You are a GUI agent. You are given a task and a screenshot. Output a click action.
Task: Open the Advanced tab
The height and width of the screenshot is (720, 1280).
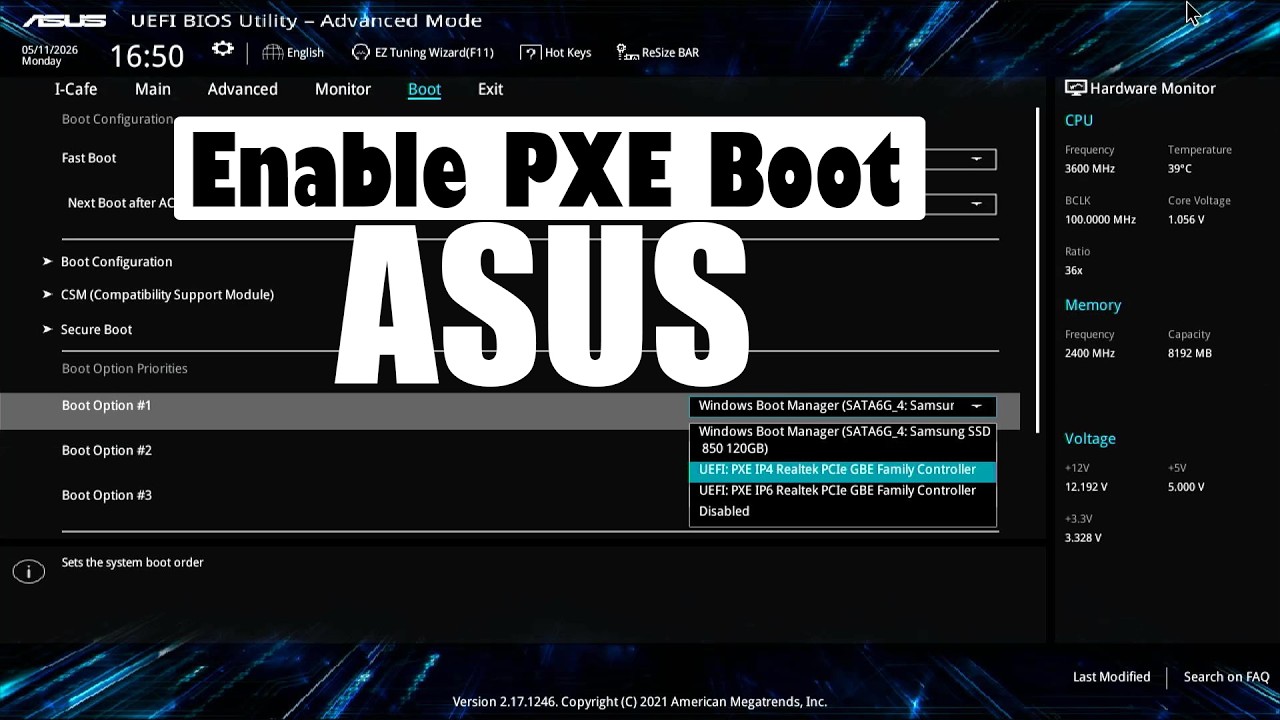(x=243, y=89)
